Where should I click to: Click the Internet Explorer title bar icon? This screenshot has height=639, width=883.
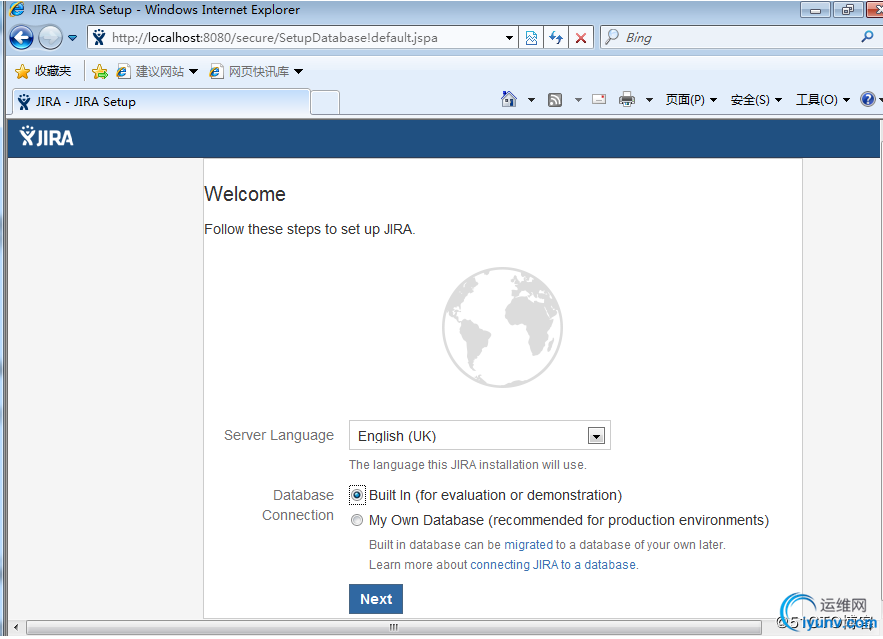(x=17, y=10)
